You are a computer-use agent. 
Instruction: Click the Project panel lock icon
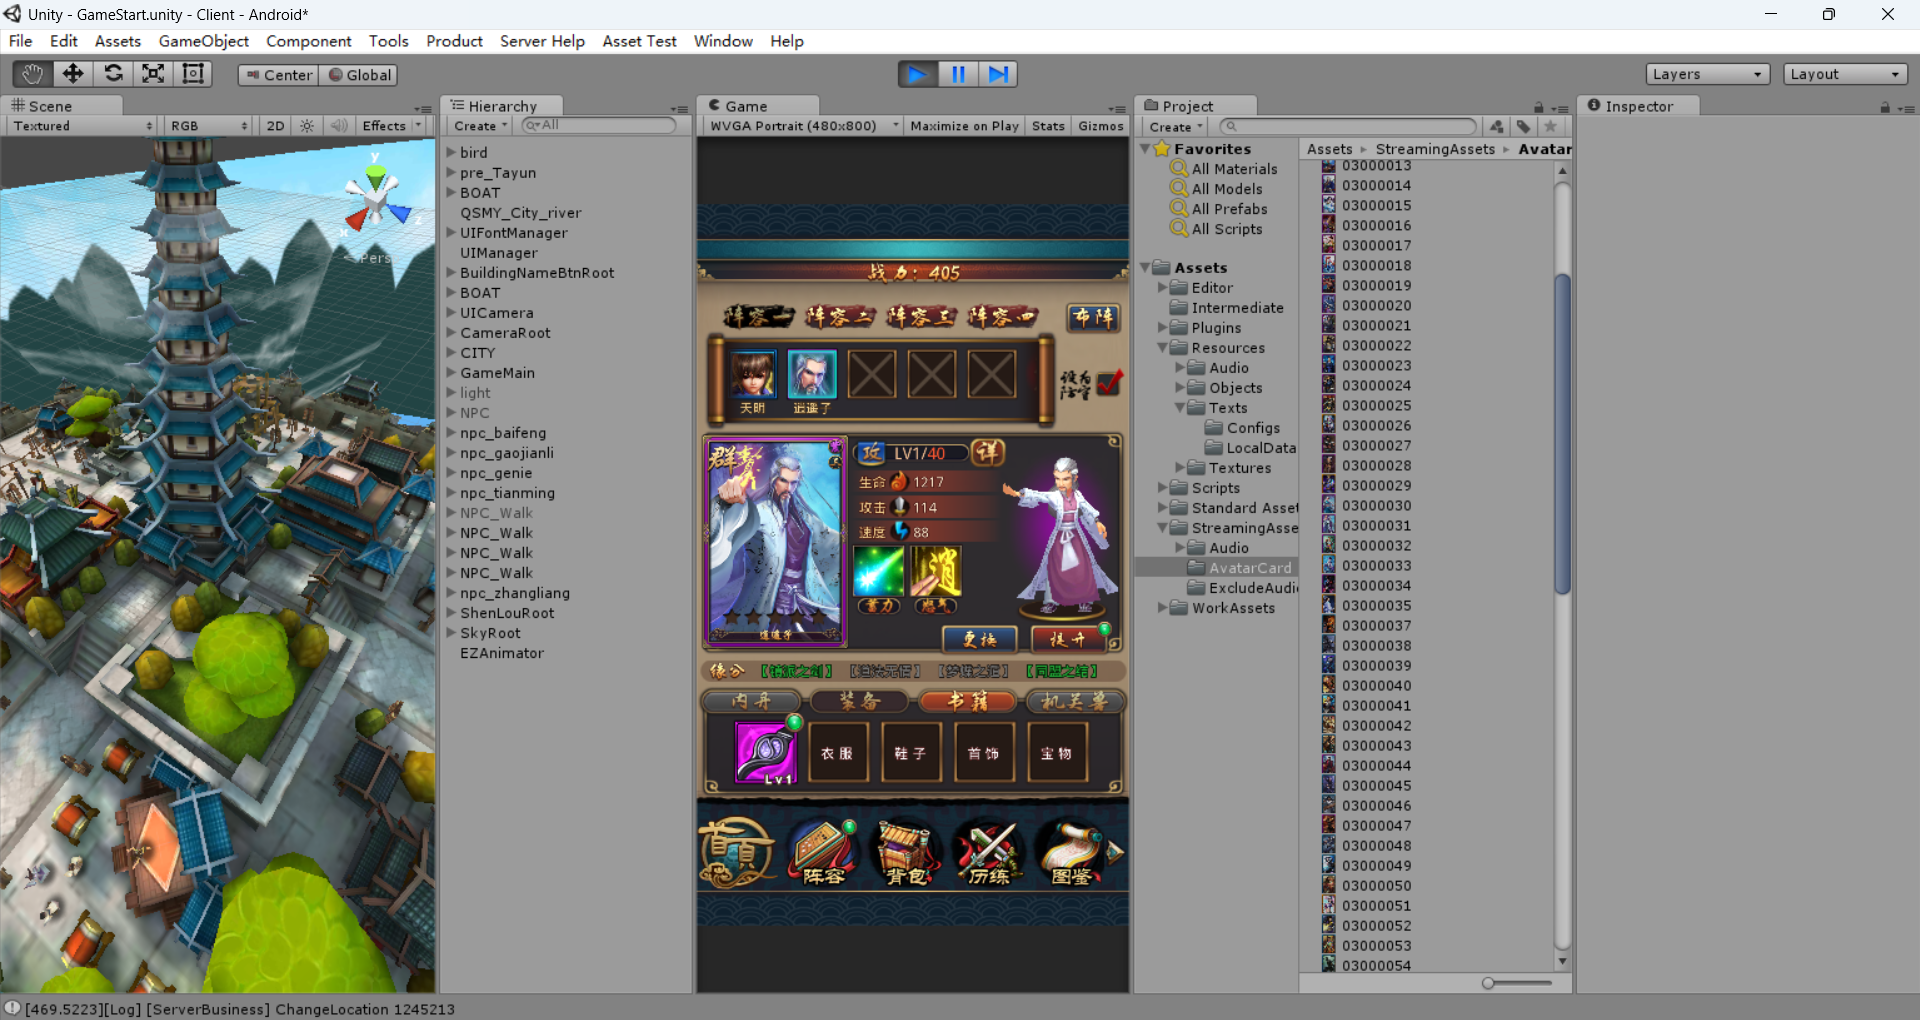[1539, 108]
